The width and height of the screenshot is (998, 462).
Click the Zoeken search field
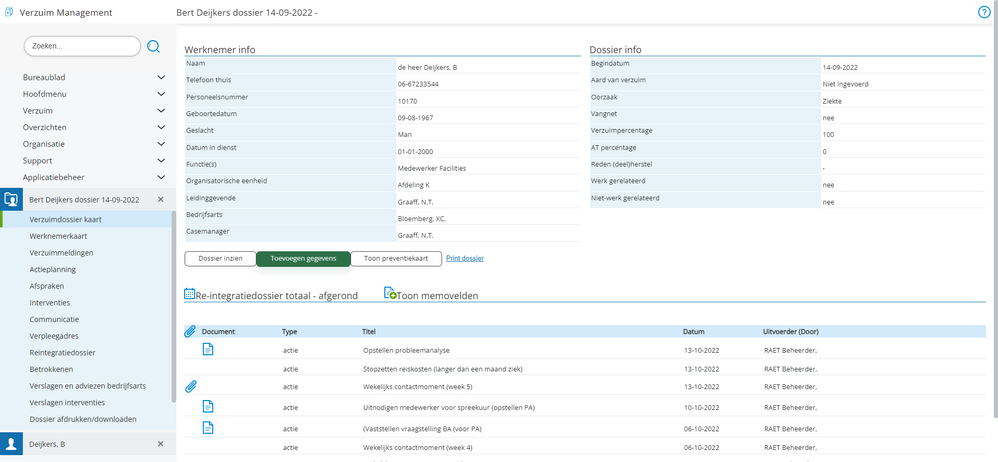pyautogui.click(x=82, y=46)
